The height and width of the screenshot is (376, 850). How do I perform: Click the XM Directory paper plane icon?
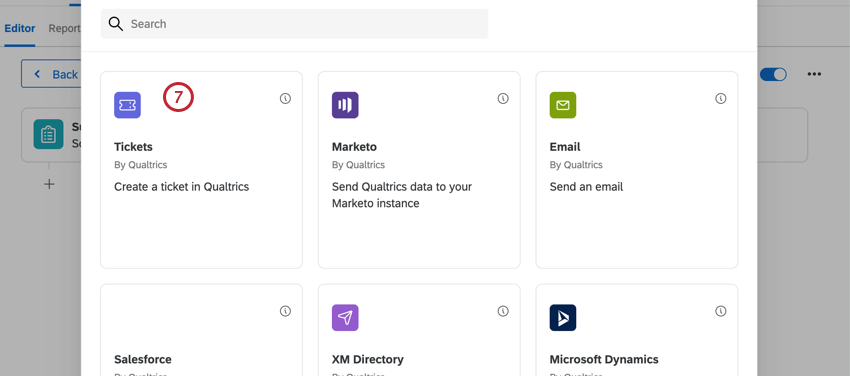coord(345,317)
